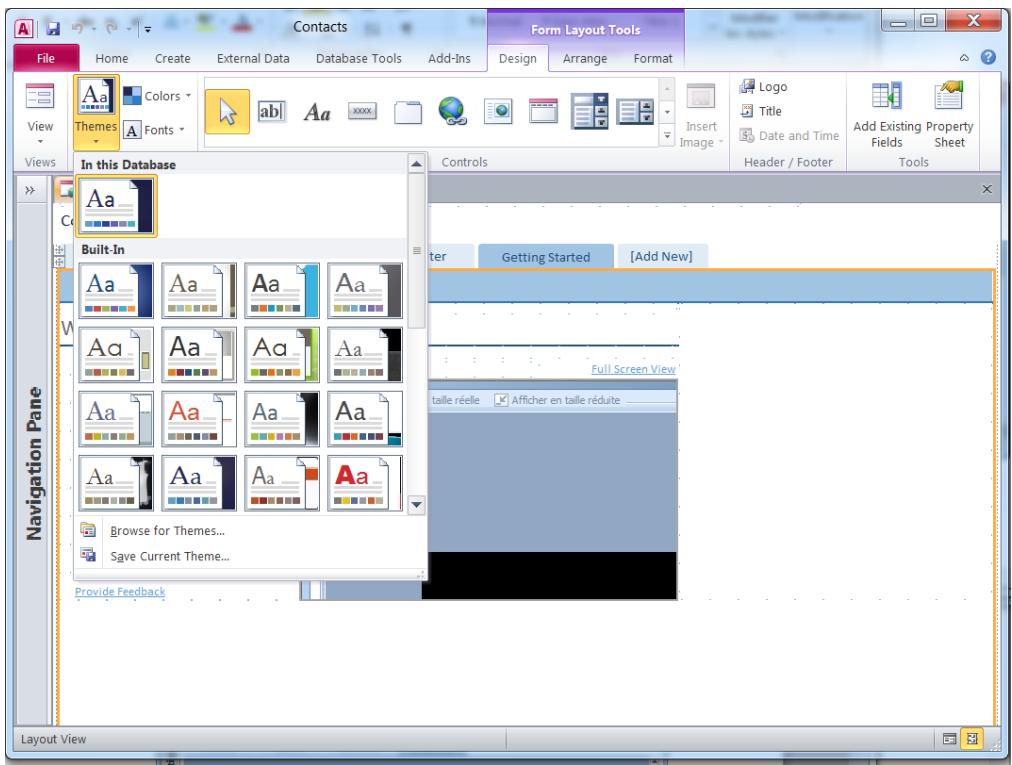The width and height of the screenshot is (1012, 765).
Task: Switch to Form View in status bar
Action: tap(949, 739)
